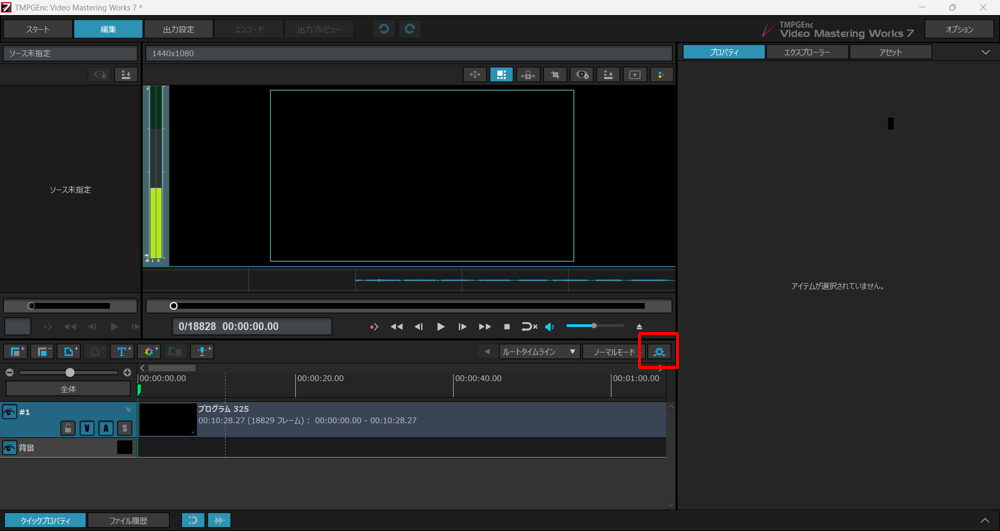Click the redo arrow icon
The height and width of the screenshot is (531, 1000).
click(409, 29)
